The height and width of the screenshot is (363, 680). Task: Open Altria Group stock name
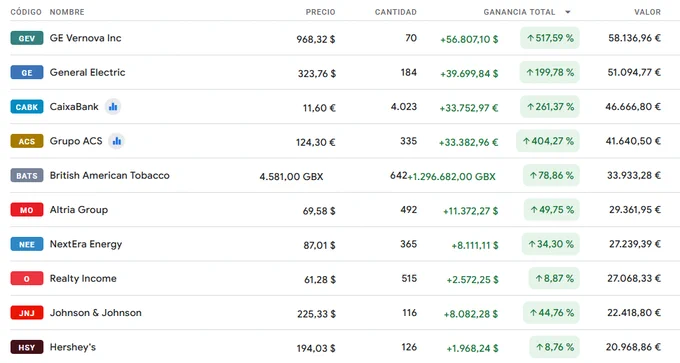(78, 210)
